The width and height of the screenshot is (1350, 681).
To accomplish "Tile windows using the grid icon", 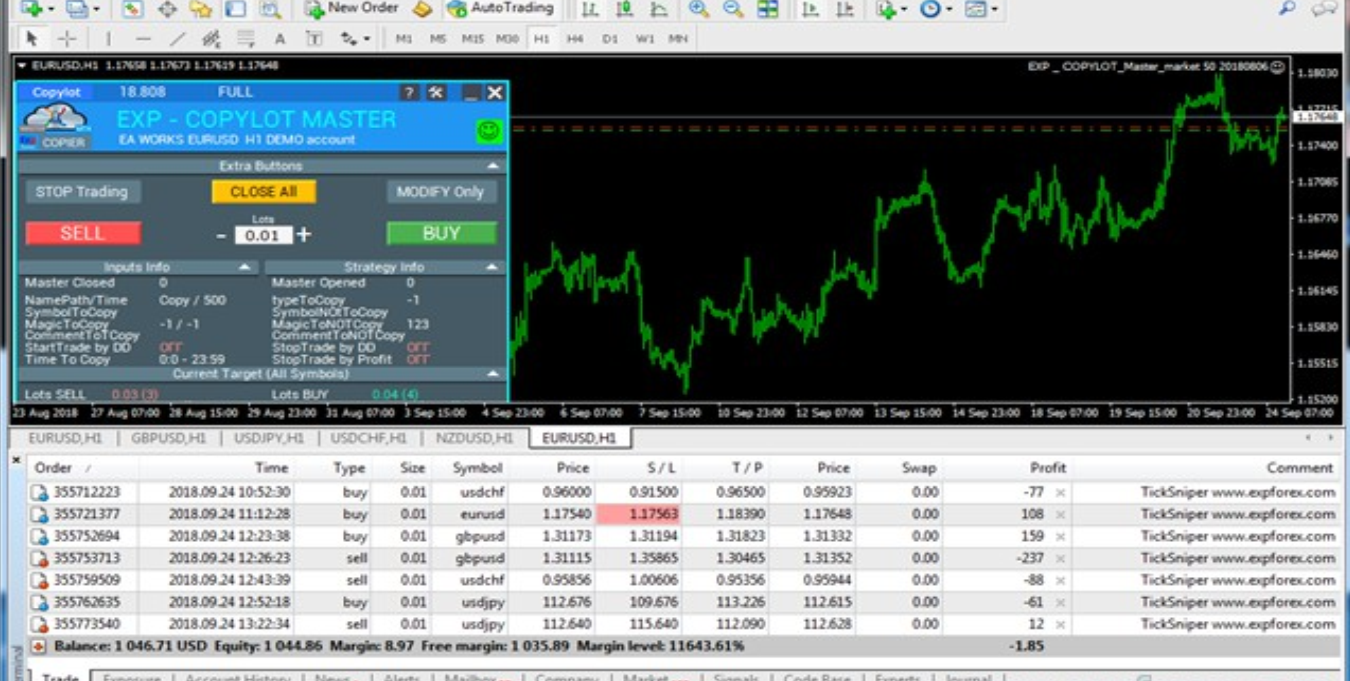I will click(767, 10).
